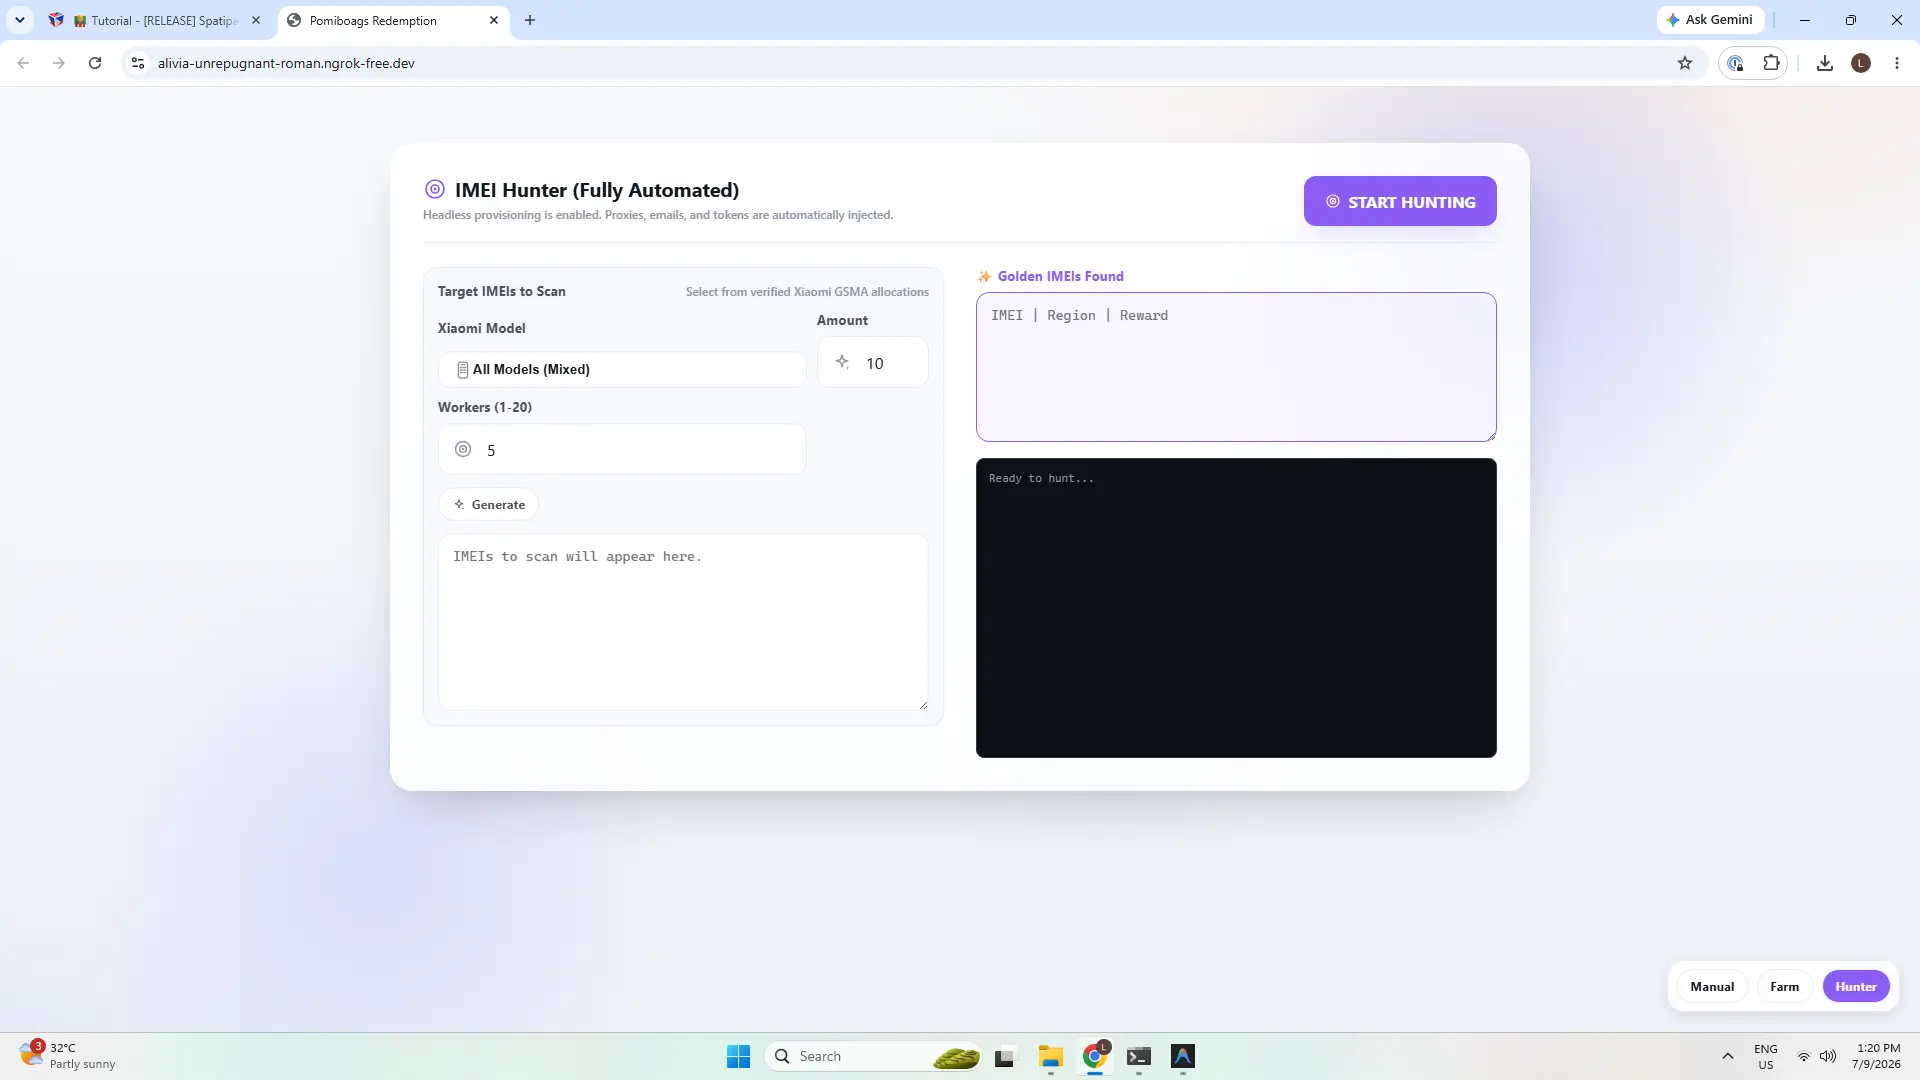Open the browser Downloads icon
Image resolution: width=1920 pixels, height=1080 pixels.
pyautogui.click(x=1825, y=63)
